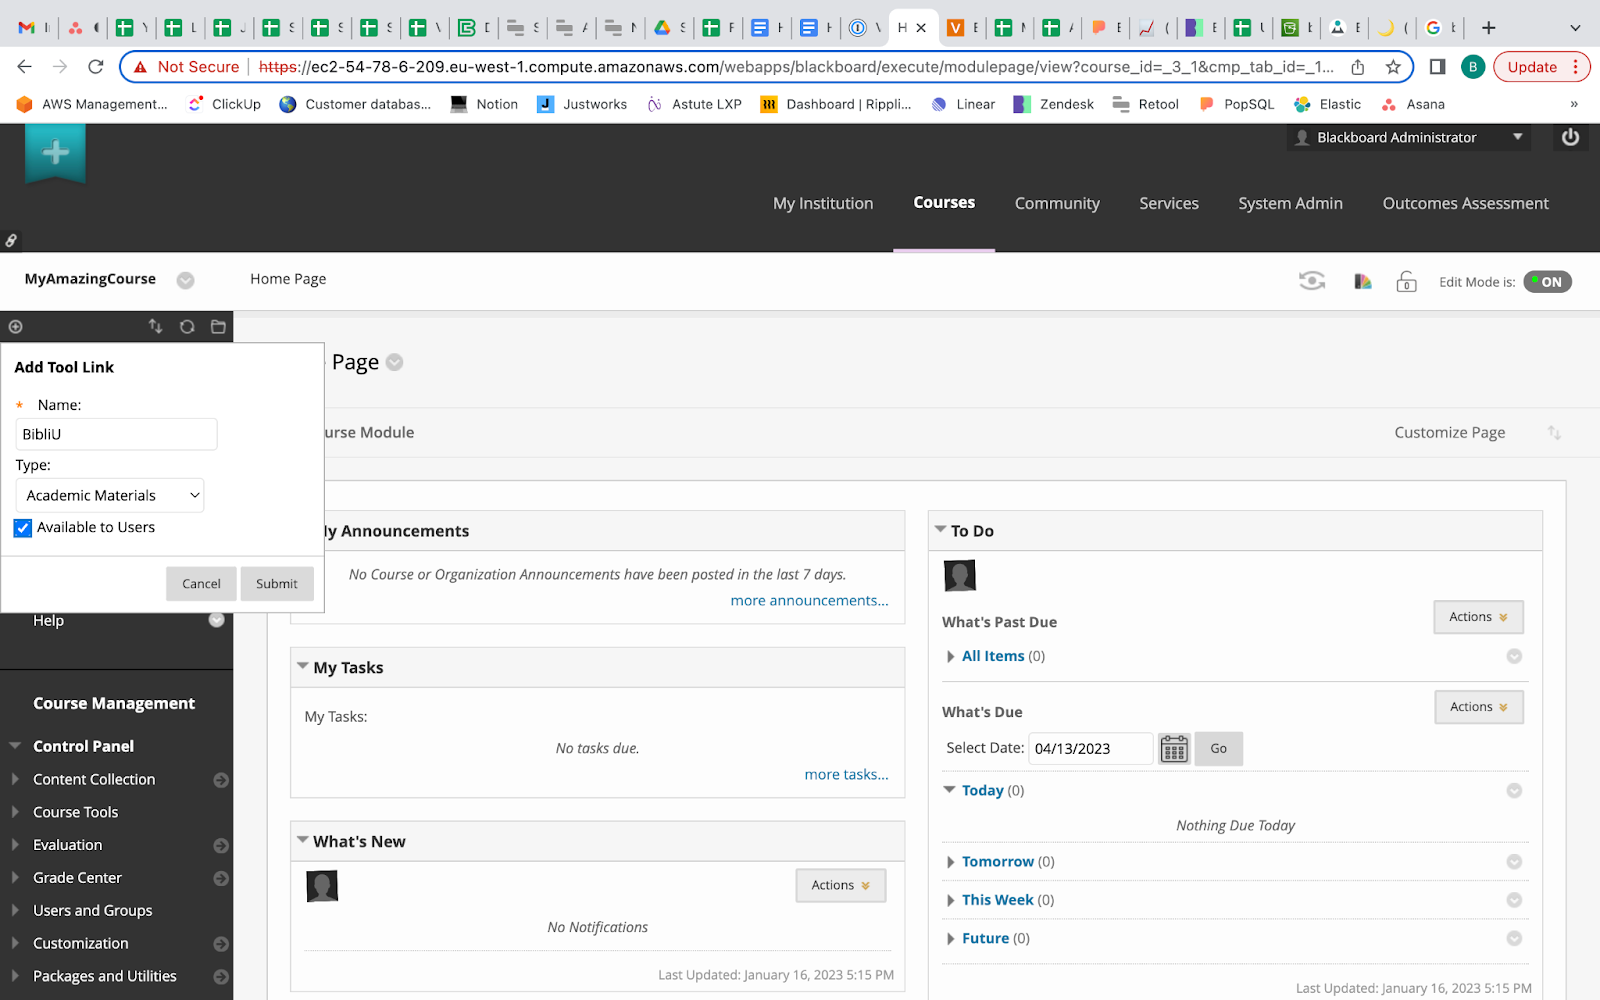Screen dimensions: 1600x1000
Task: Open the course theme palette icon
Action: [1362, 282]
